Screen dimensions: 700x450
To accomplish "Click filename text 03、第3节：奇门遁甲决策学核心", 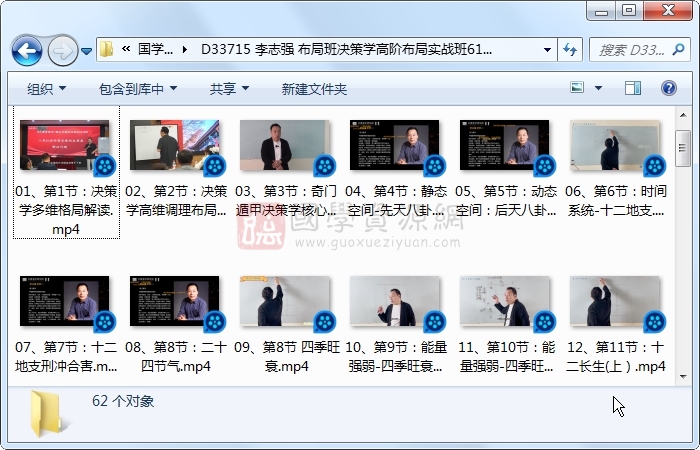I will tap(286, 200).
